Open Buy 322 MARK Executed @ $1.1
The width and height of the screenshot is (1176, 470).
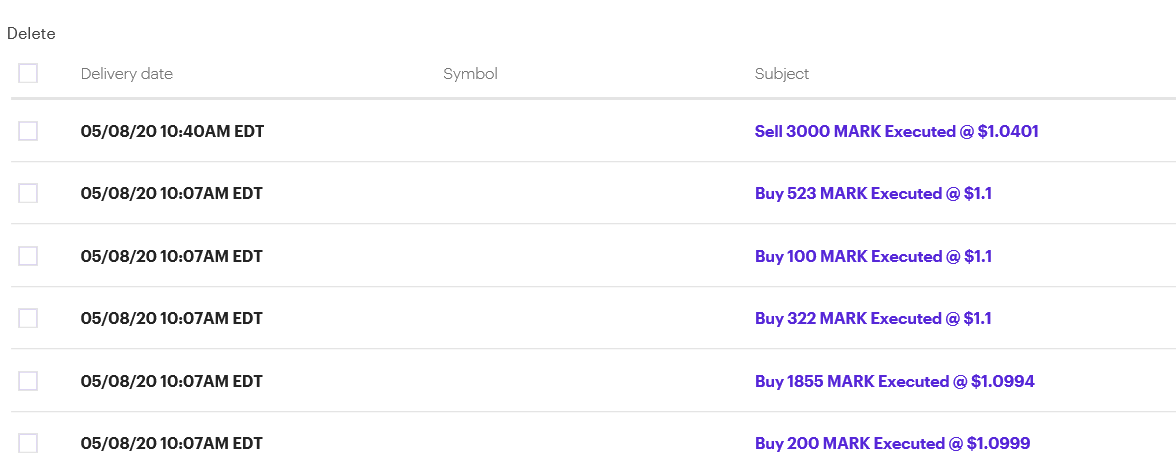tap(873, 318)
